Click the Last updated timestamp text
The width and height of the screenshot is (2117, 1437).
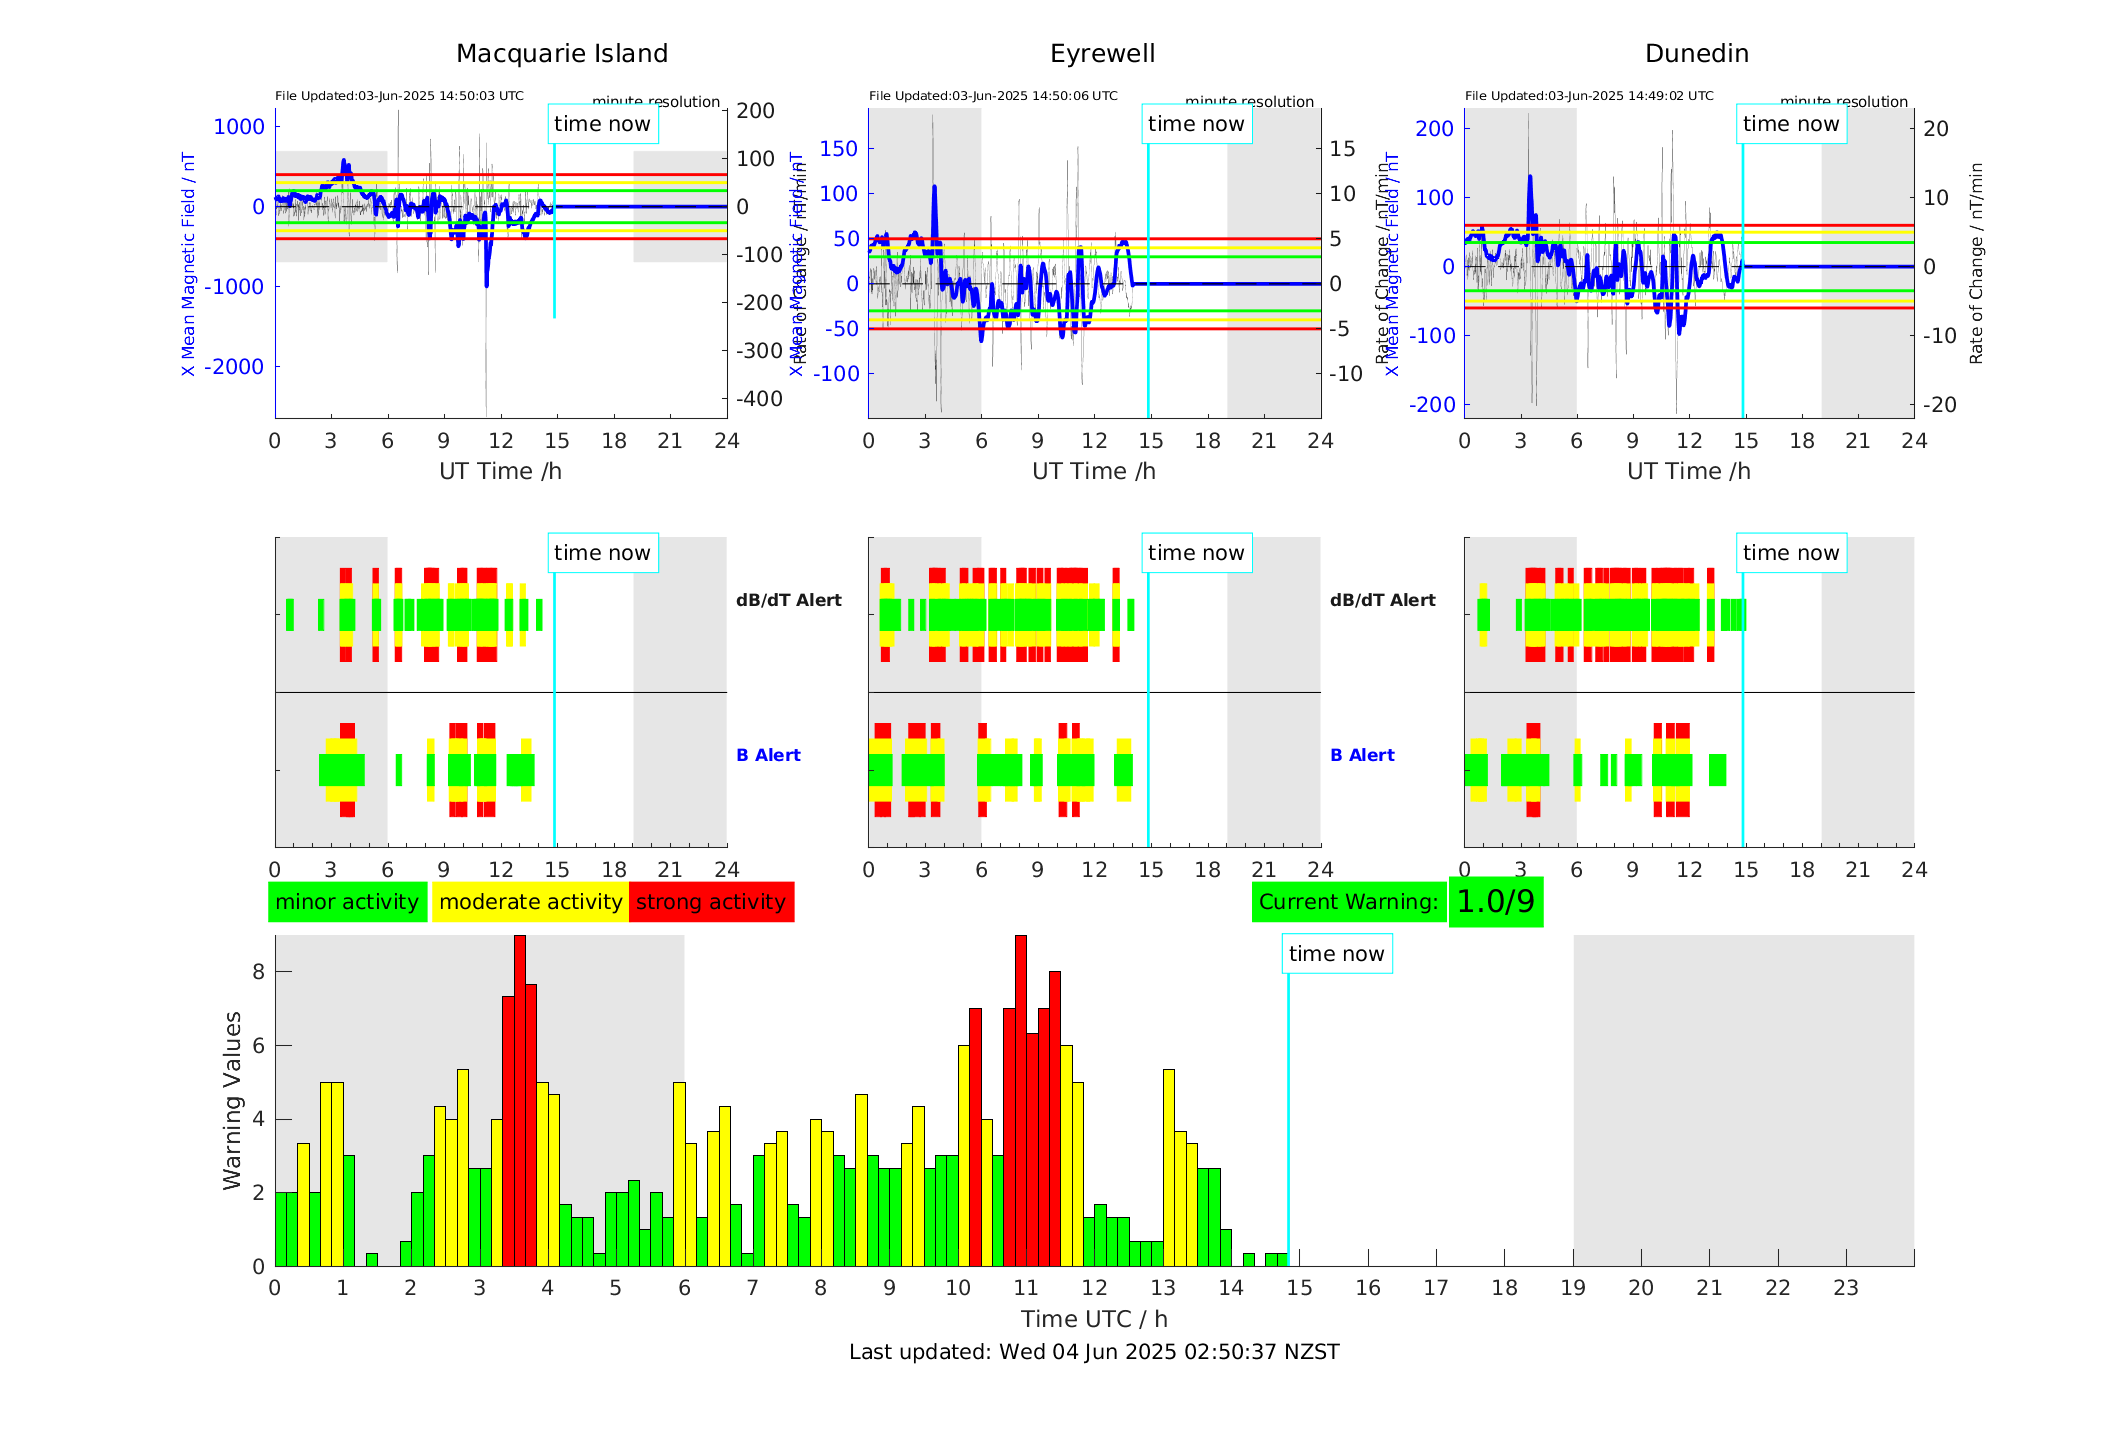(x=1094, y=1352)
